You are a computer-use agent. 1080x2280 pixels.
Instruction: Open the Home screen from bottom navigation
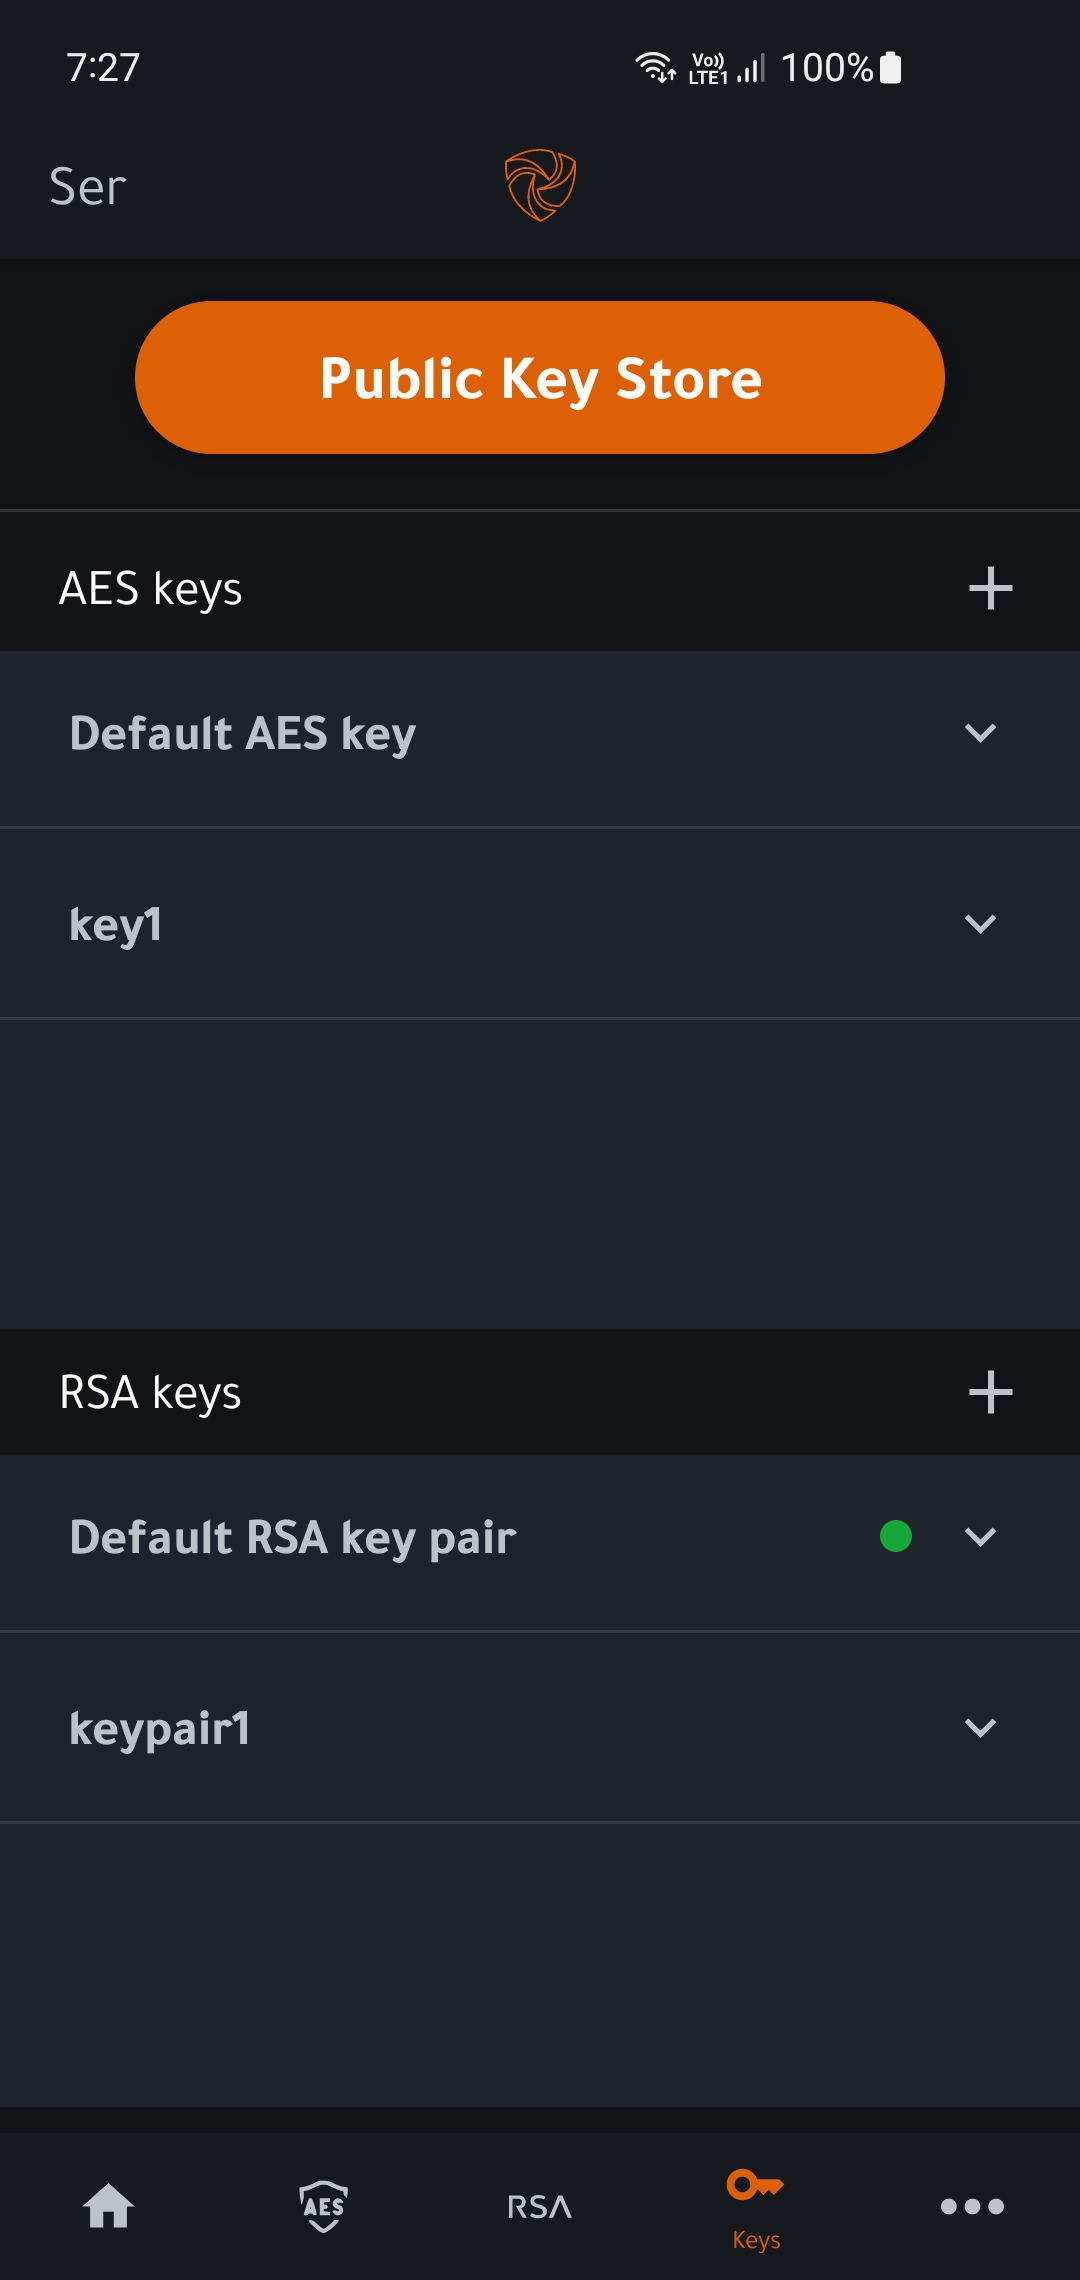107,2205
